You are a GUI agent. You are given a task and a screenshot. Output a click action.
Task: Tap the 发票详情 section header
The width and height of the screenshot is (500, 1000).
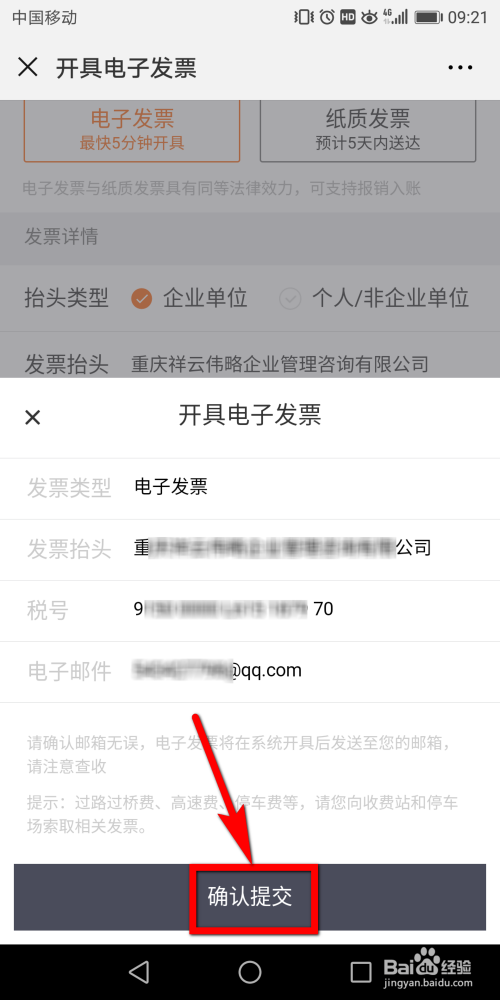[x=250, y=238]
